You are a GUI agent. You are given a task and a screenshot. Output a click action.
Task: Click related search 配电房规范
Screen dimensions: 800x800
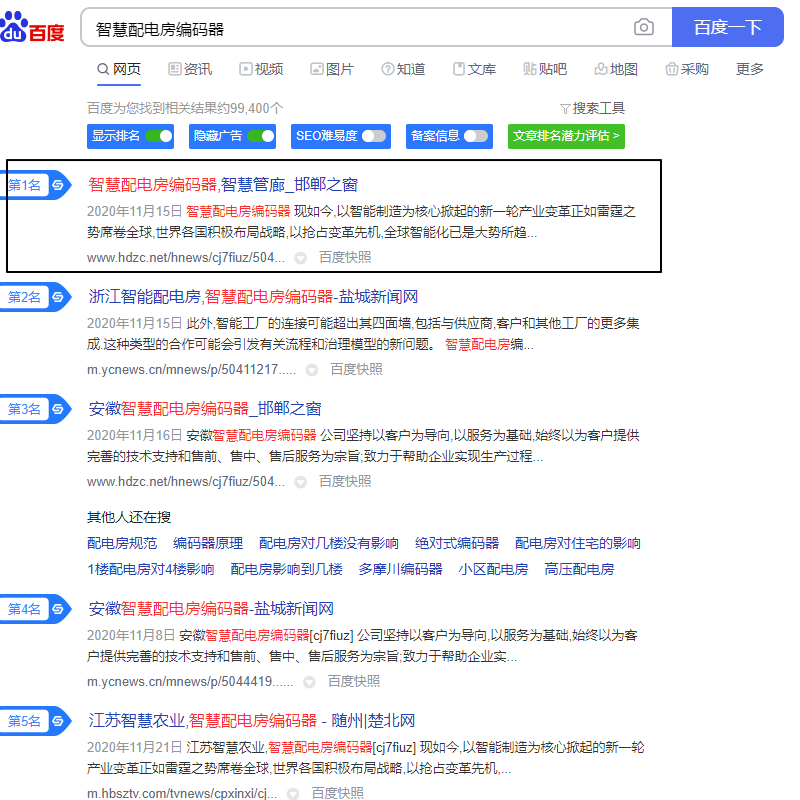coord(122,543)
